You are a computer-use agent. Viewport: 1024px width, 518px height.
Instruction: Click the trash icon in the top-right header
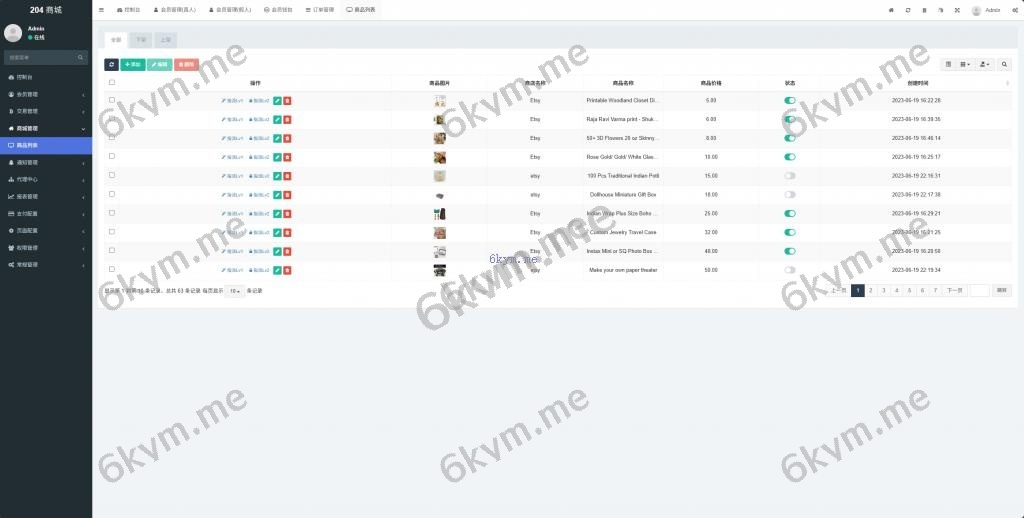click(924, 10)
